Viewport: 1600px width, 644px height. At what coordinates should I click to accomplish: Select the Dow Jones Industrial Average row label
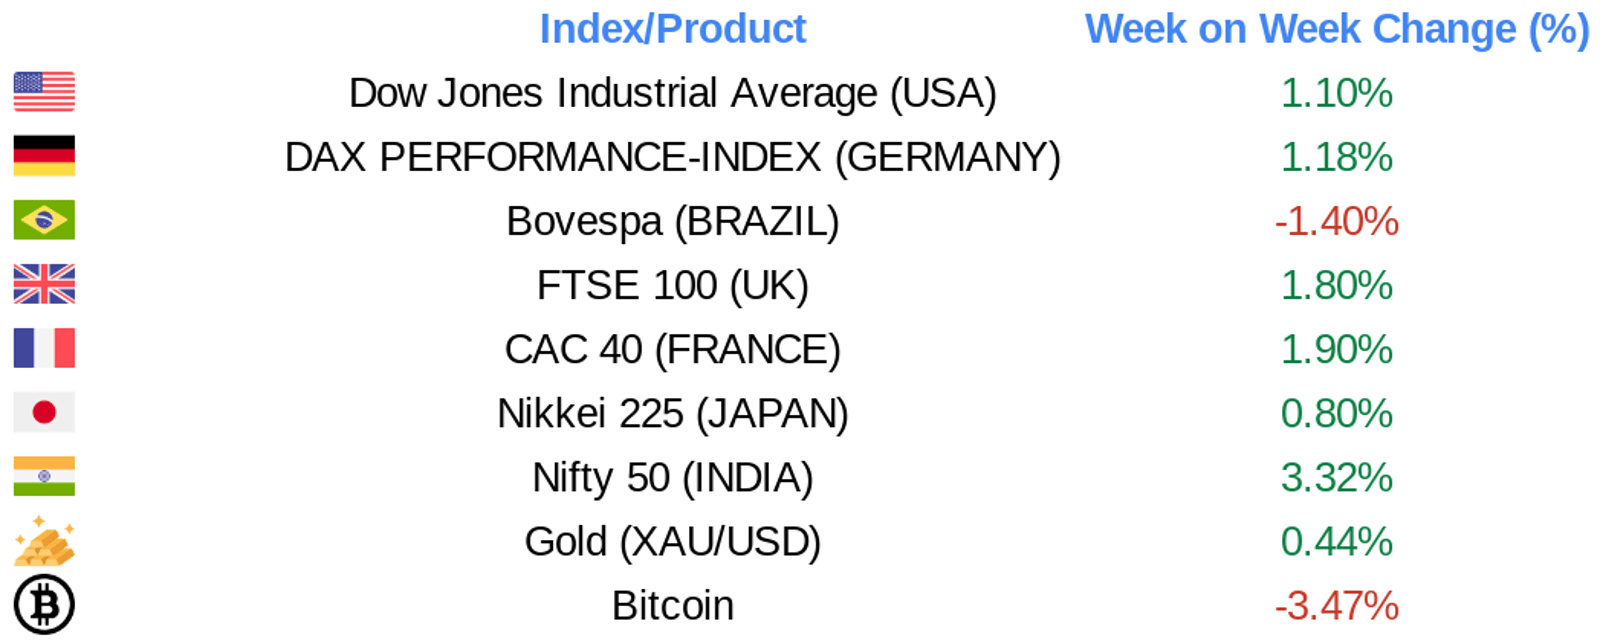[673, 93]
